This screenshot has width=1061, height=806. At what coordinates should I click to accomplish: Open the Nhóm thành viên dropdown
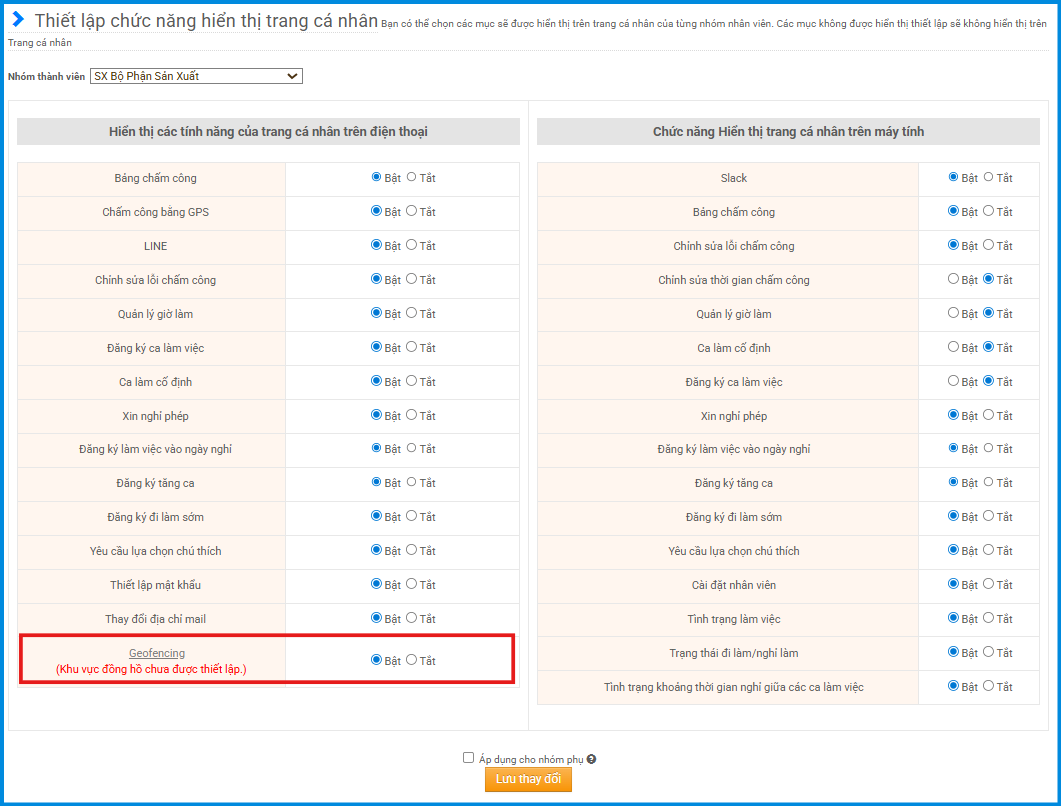click(196, 76)
